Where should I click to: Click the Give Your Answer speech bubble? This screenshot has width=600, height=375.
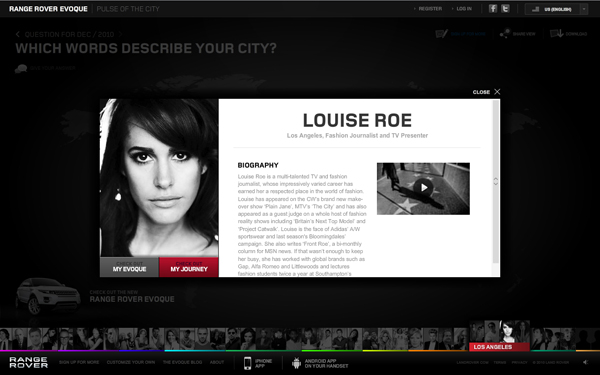click(x=21, y=68)
